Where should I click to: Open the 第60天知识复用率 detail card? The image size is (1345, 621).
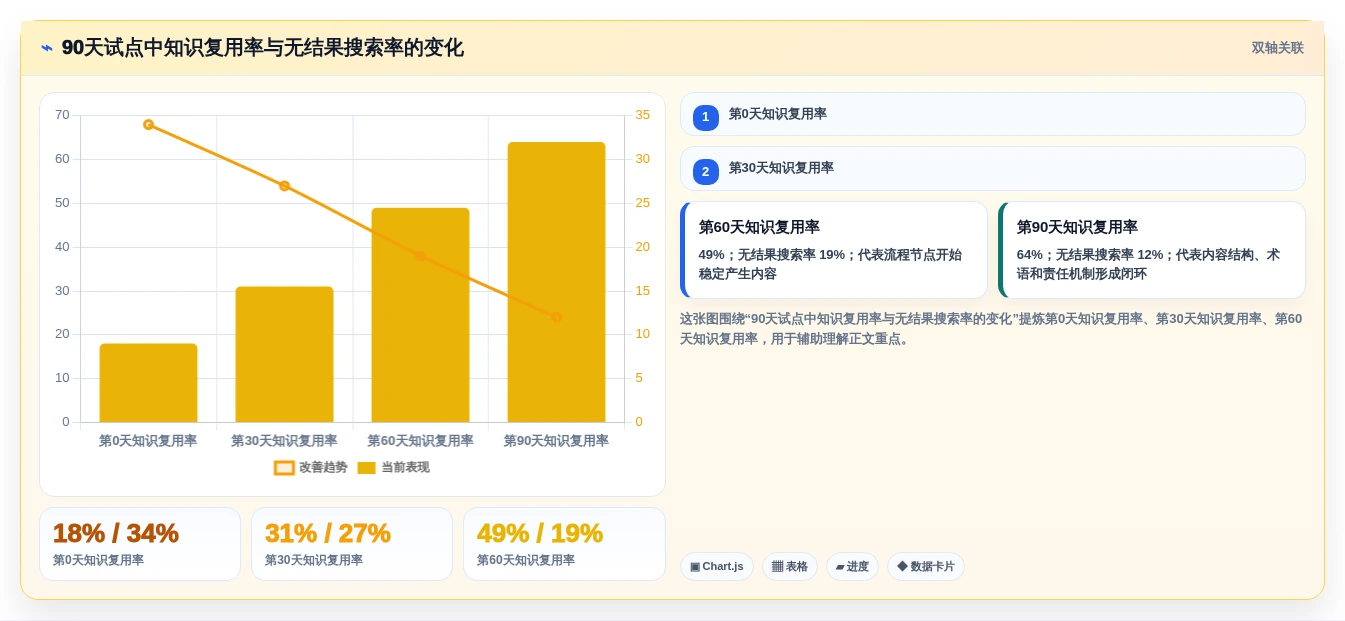(x=834, y=250)
